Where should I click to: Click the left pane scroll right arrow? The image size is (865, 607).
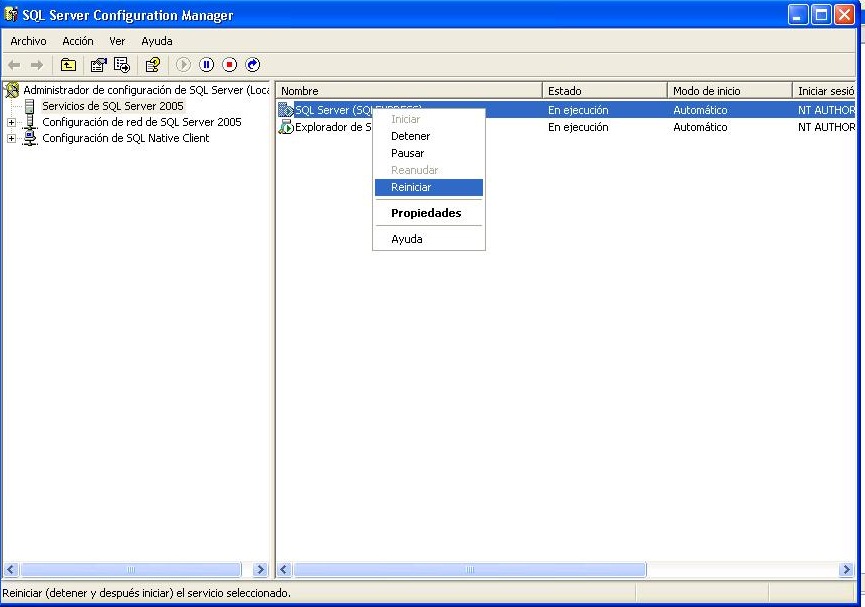(x=260, y=569)
